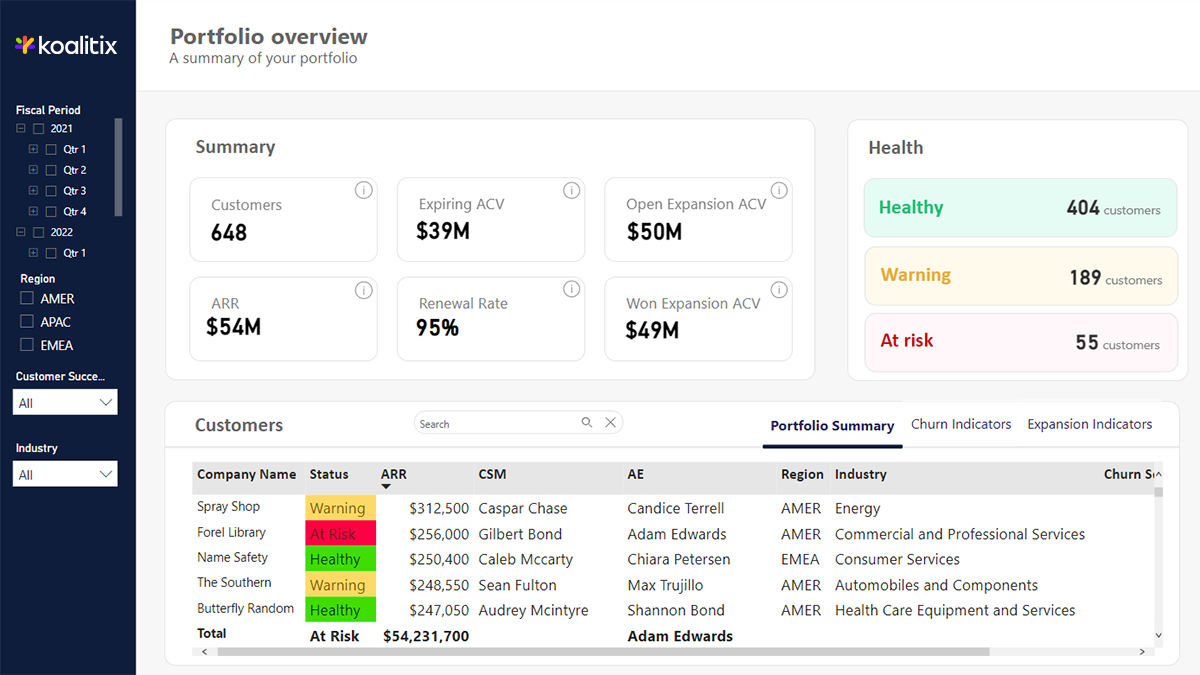
Task: Click the Koalitix logo
Action: point(66,45)
